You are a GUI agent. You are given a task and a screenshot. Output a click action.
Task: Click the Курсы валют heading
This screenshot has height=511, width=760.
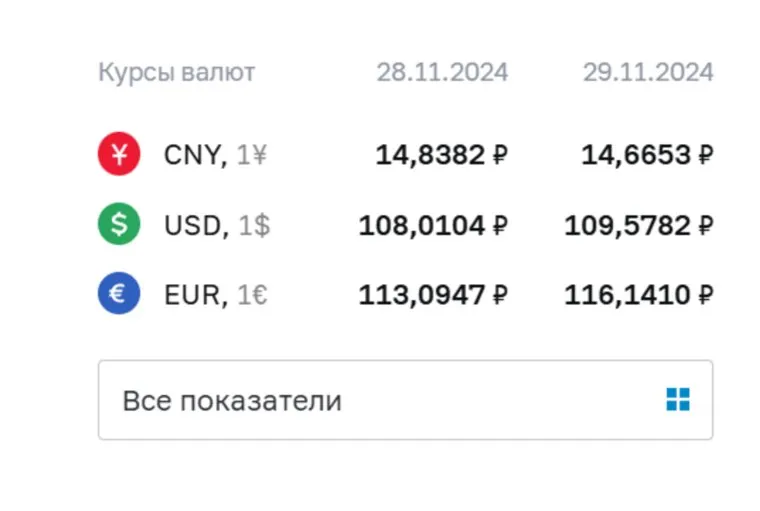pyautogui.click(x=176, y=72)
